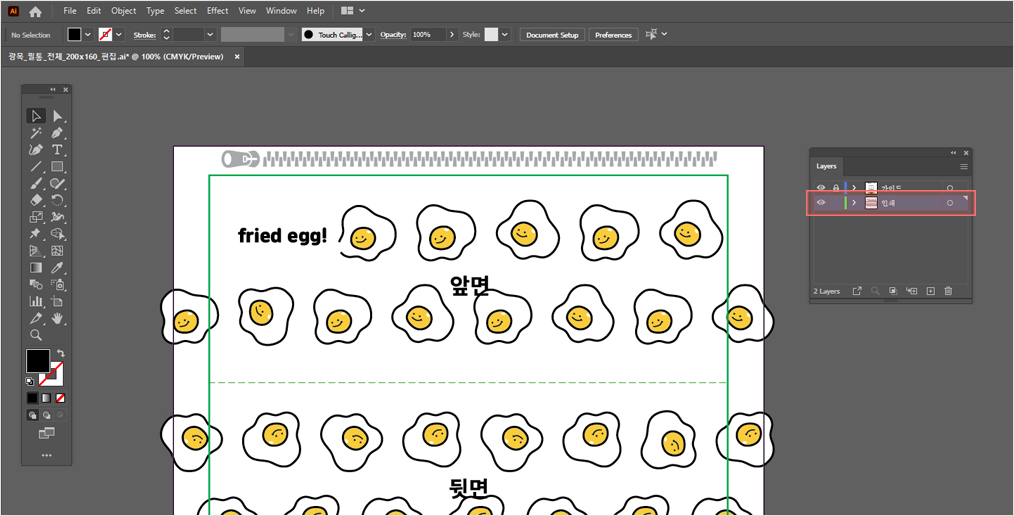The width and height of the screenshot is (1014, 516).
Task: Pick the Gradient tool
Action: click(x=36, y=268)
